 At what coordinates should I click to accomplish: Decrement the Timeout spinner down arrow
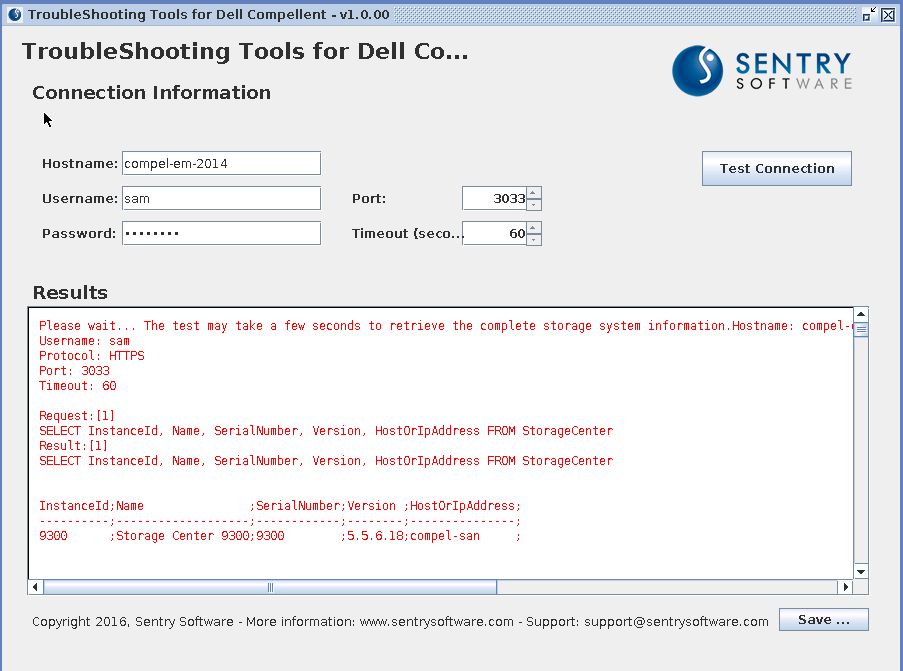coord(534,240)
